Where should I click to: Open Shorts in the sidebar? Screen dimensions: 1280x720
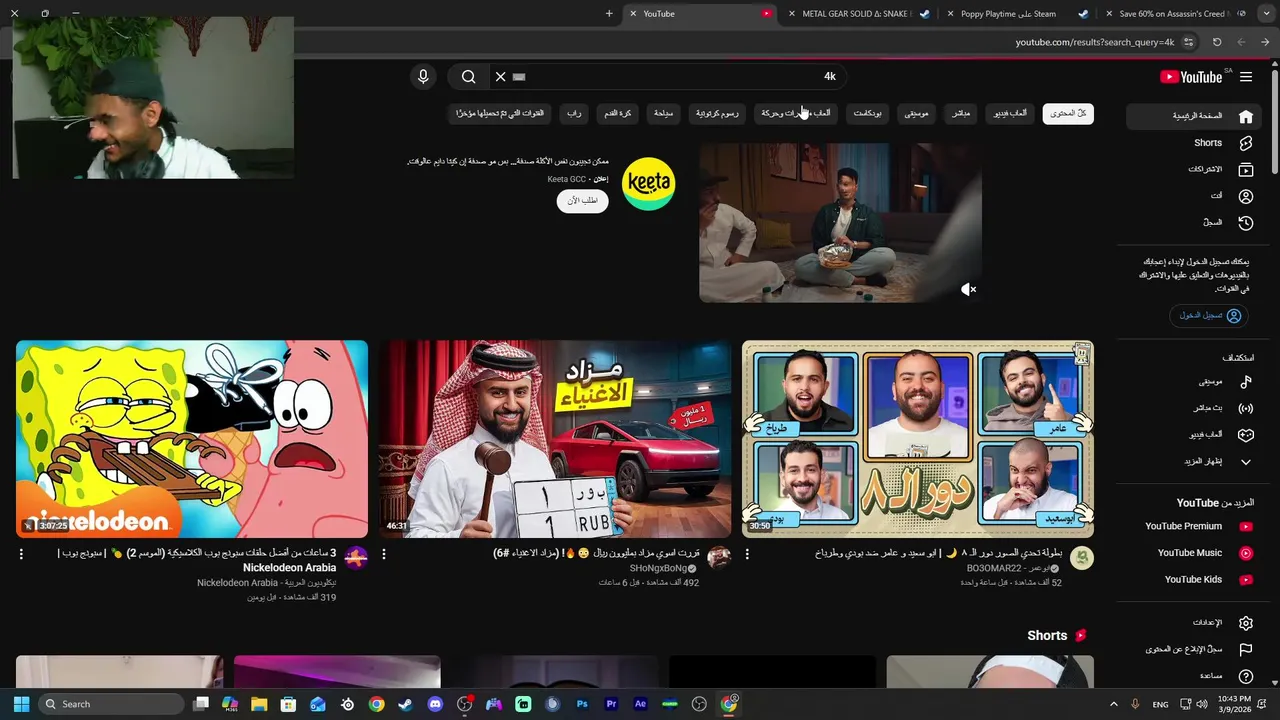tap(1192, 143)
